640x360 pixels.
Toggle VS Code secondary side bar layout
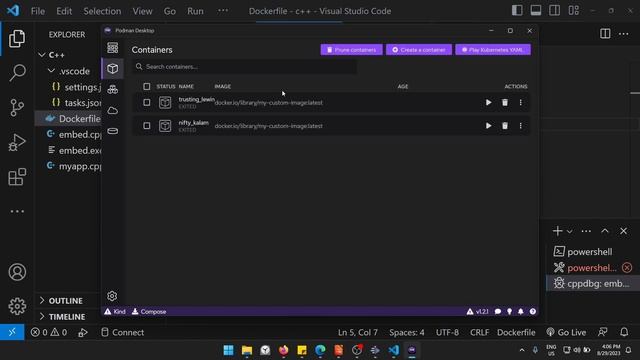(555, 11)
